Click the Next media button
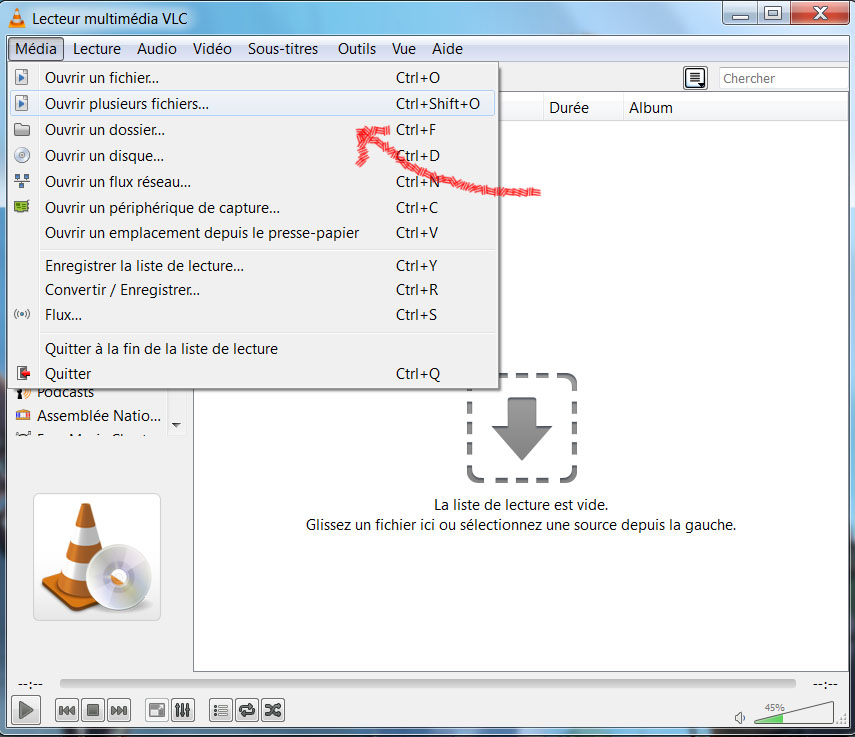This screenshot has width=855, height=737. [x=119, y=710]
